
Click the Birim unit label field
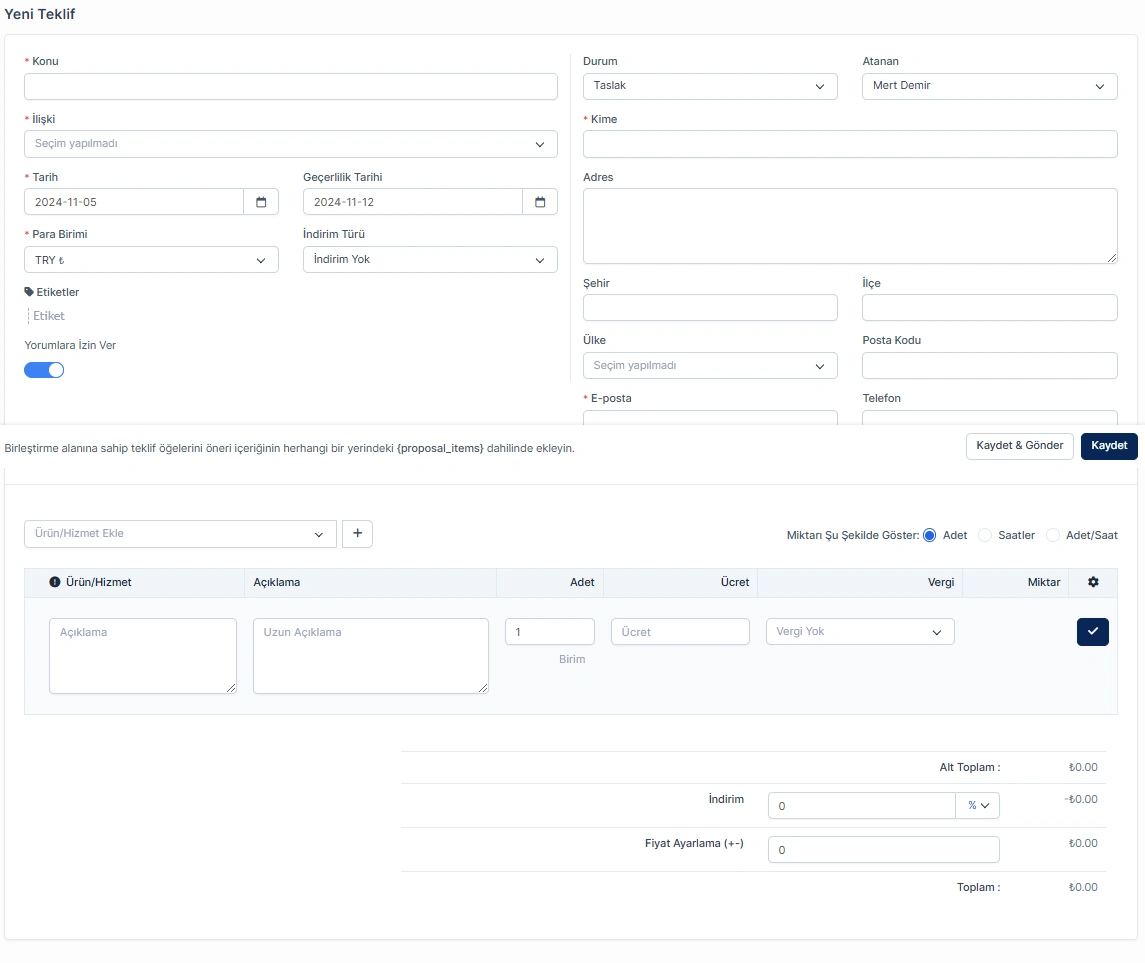tap(572, 659)
